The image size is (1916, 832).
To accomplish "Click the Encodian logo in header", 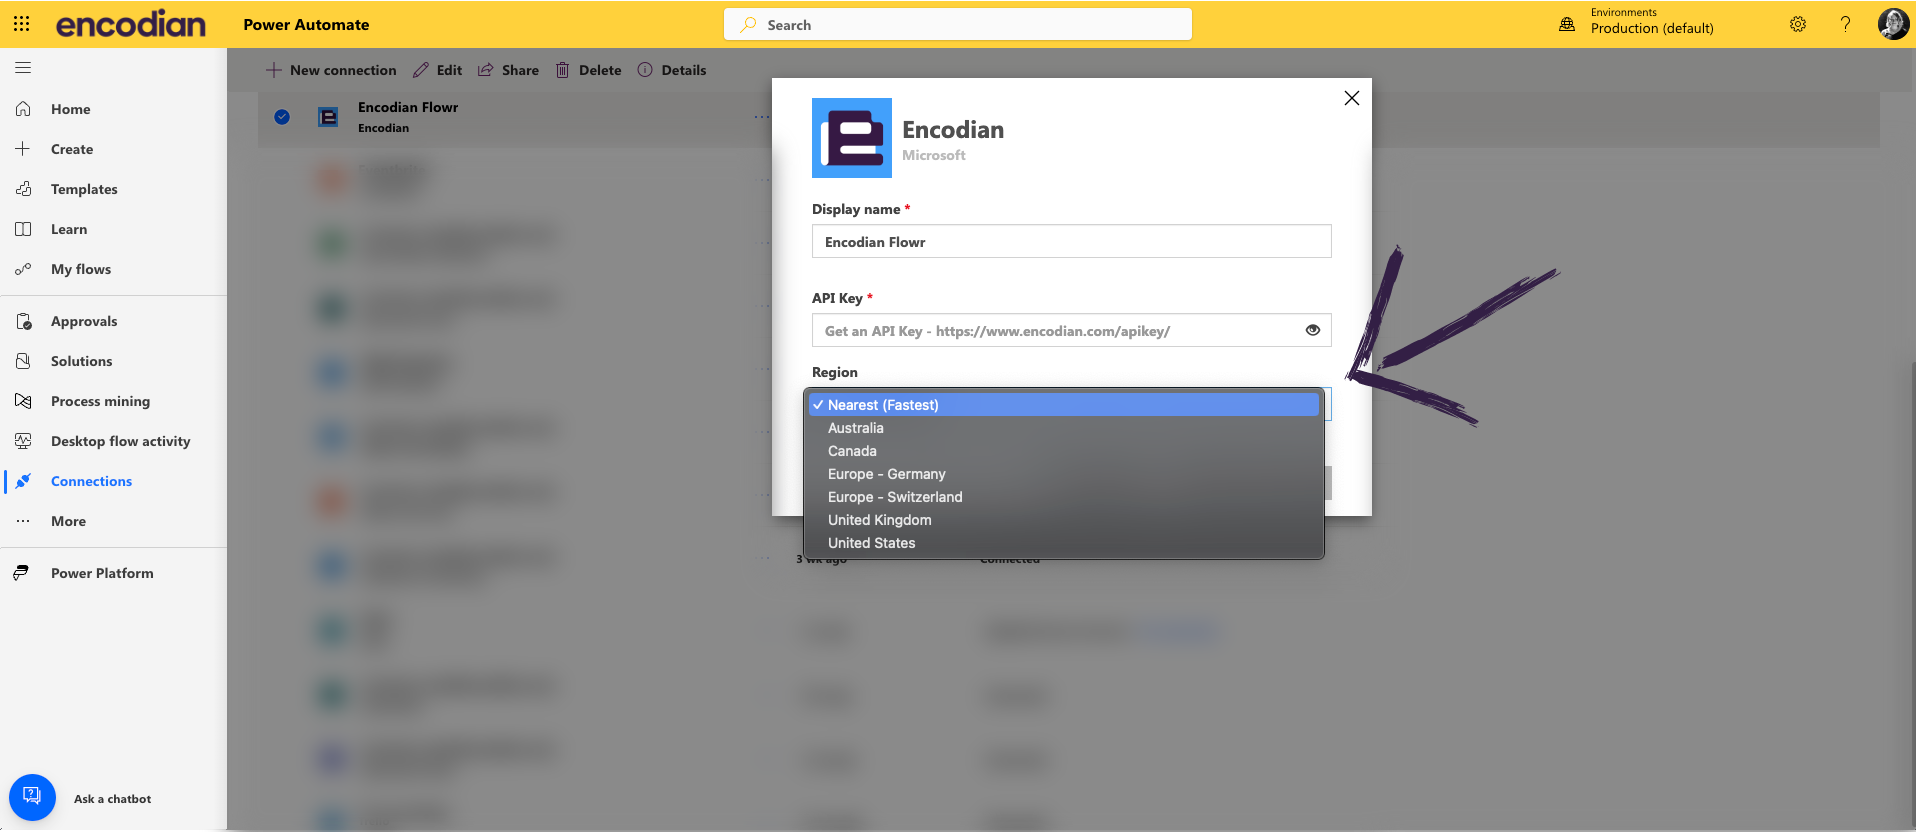I will pos(130,24).
